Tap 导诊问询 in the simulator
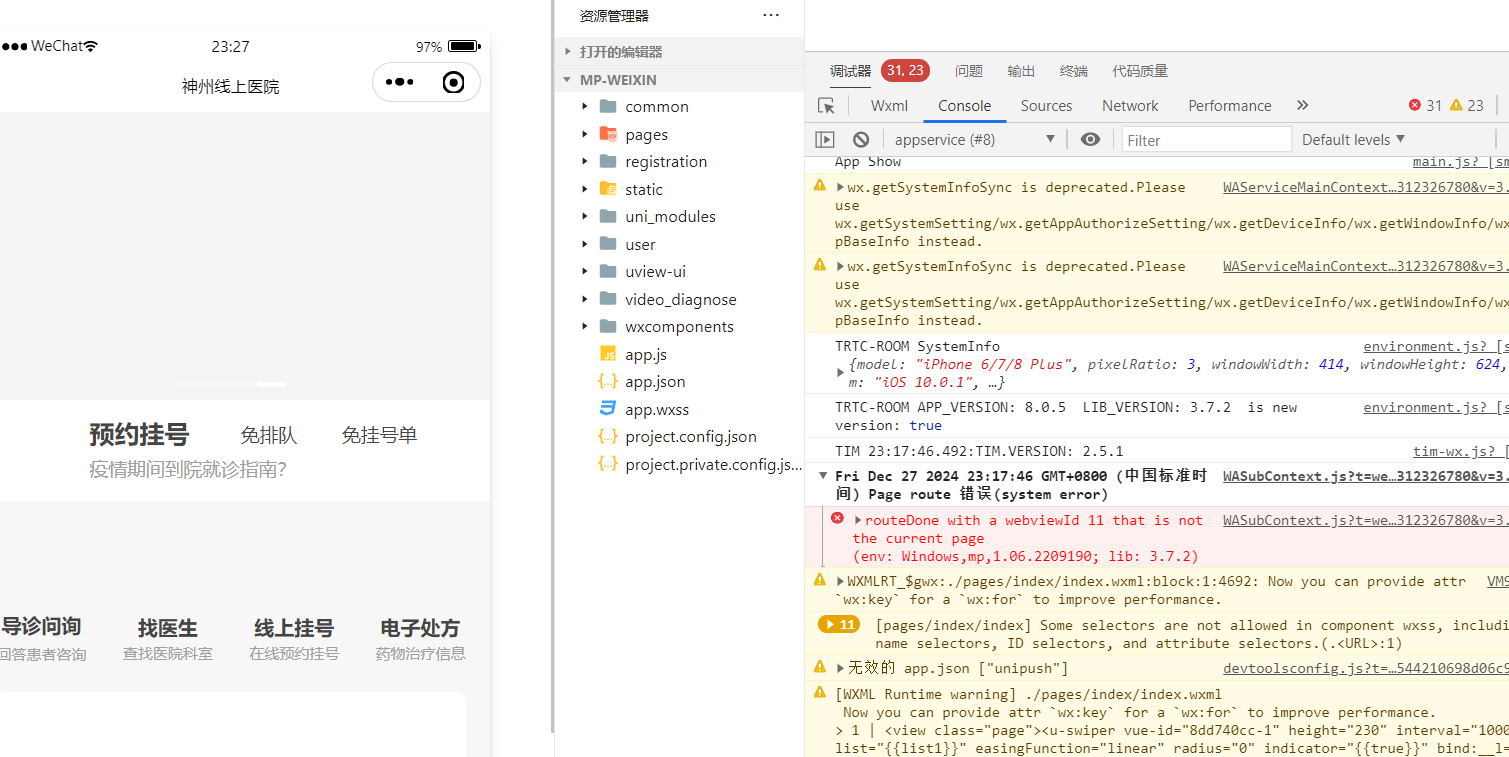Image resolution: width=1509 pixels, height=757 pixels. tap(41, 627)
